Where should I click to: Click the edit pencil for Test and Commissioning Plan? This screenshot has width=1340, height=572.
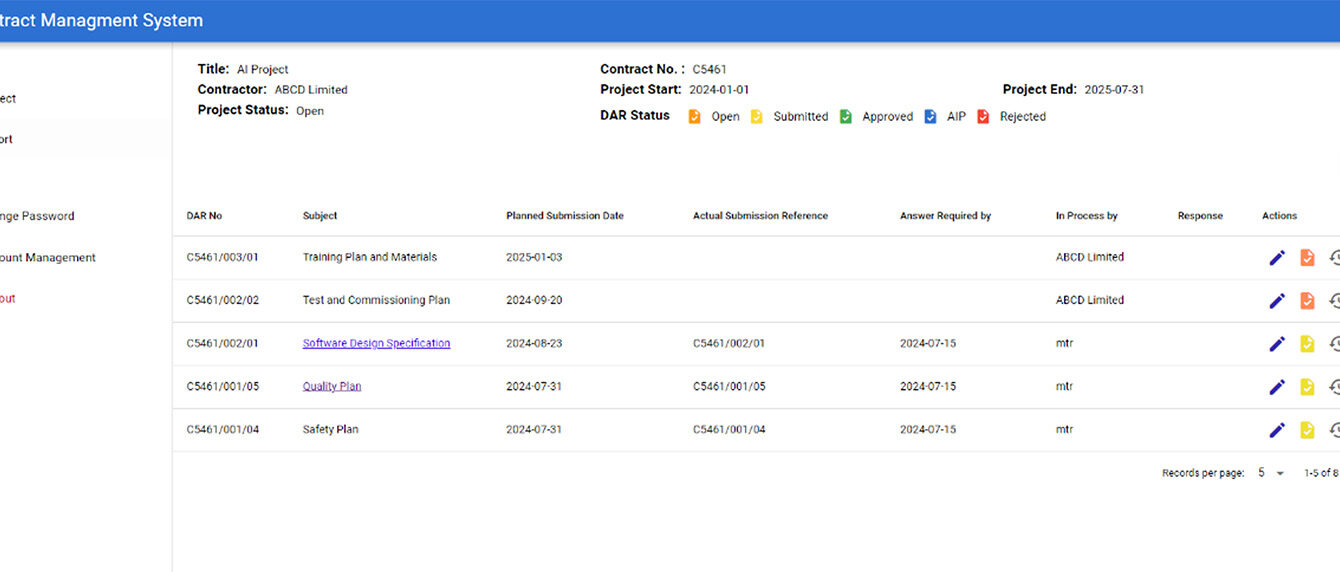tap(1276, 301)
